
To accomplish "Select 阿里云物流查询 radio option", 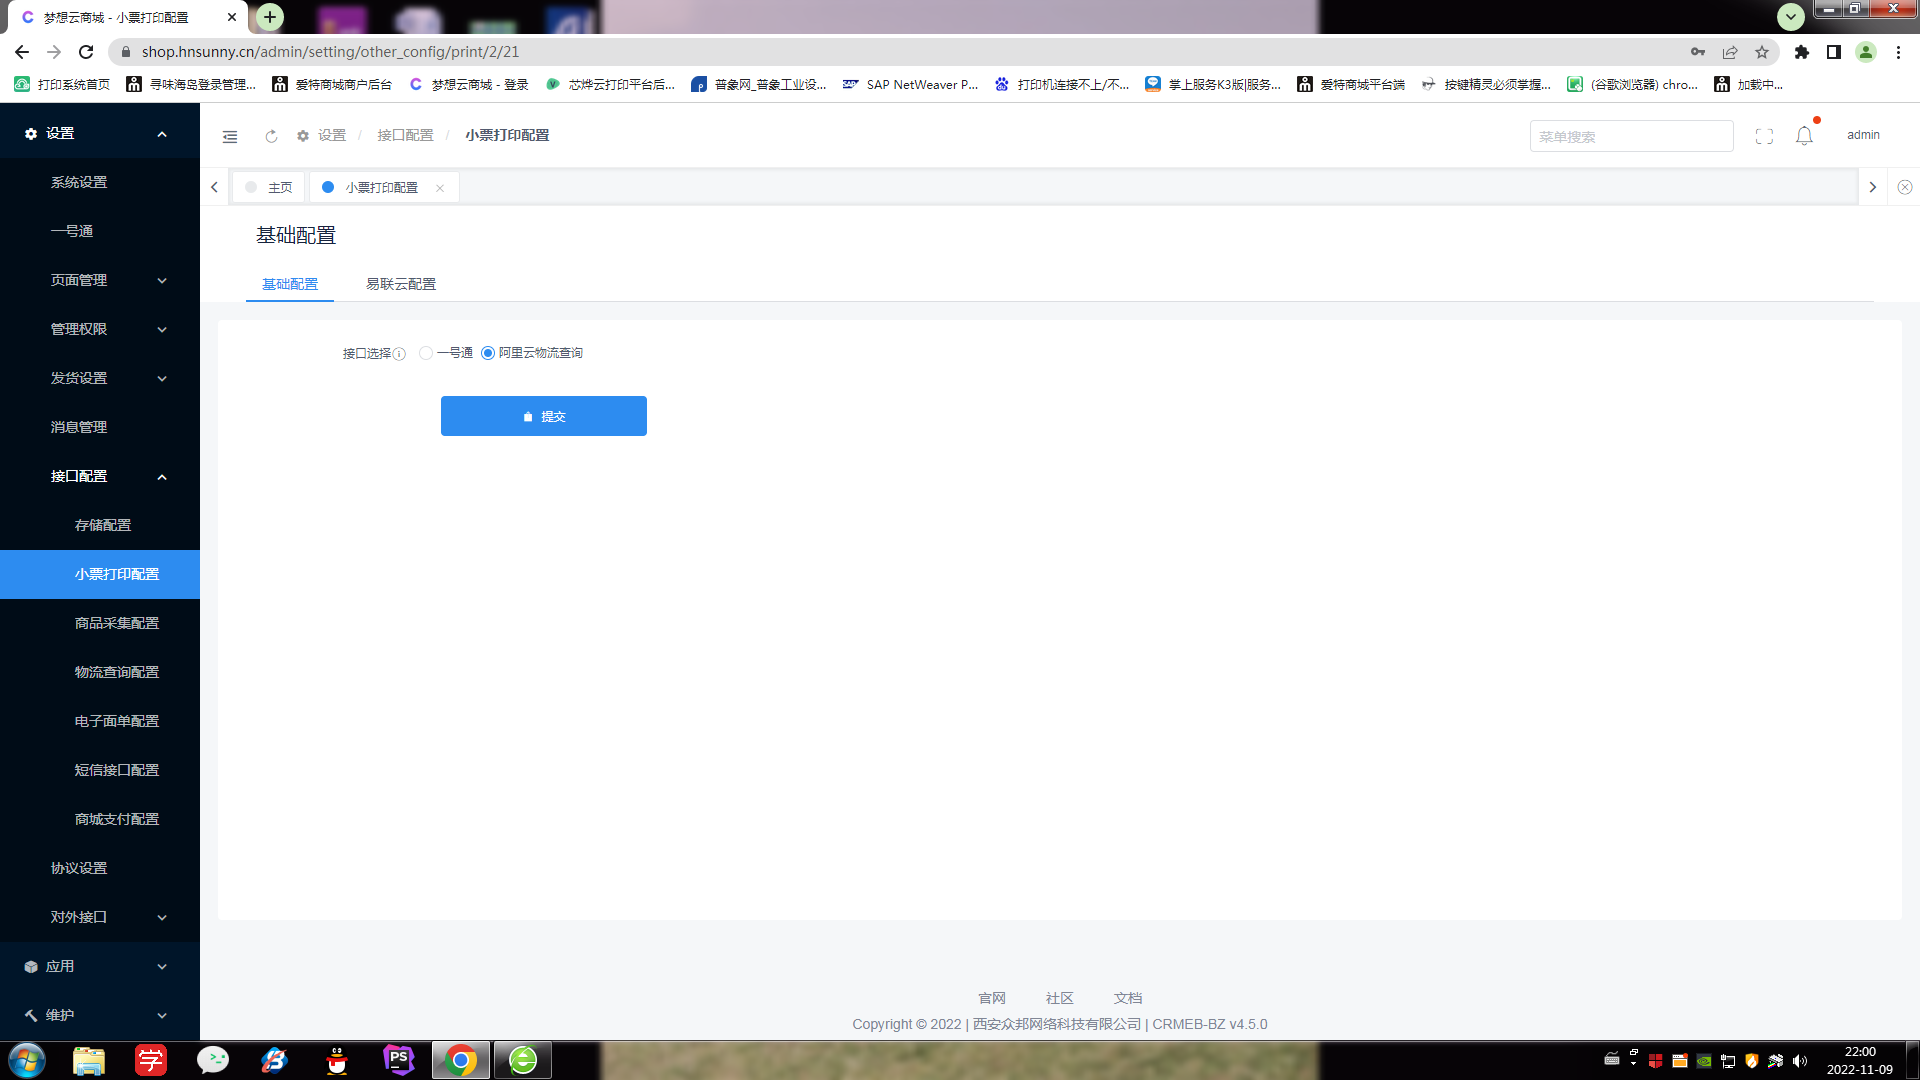I will coord(488,353).
